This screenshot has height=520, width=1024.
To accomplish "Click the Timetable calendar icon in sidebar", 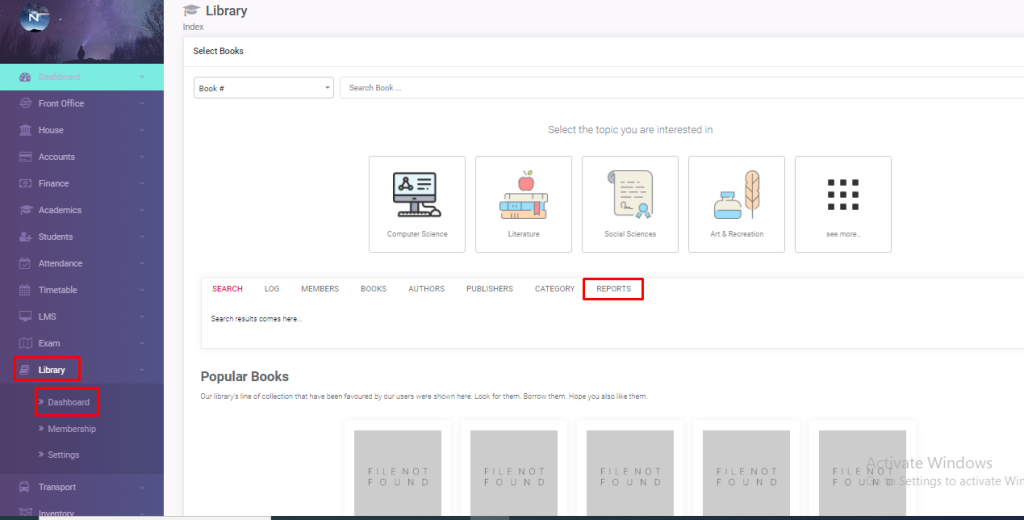I will coord(26,290).
